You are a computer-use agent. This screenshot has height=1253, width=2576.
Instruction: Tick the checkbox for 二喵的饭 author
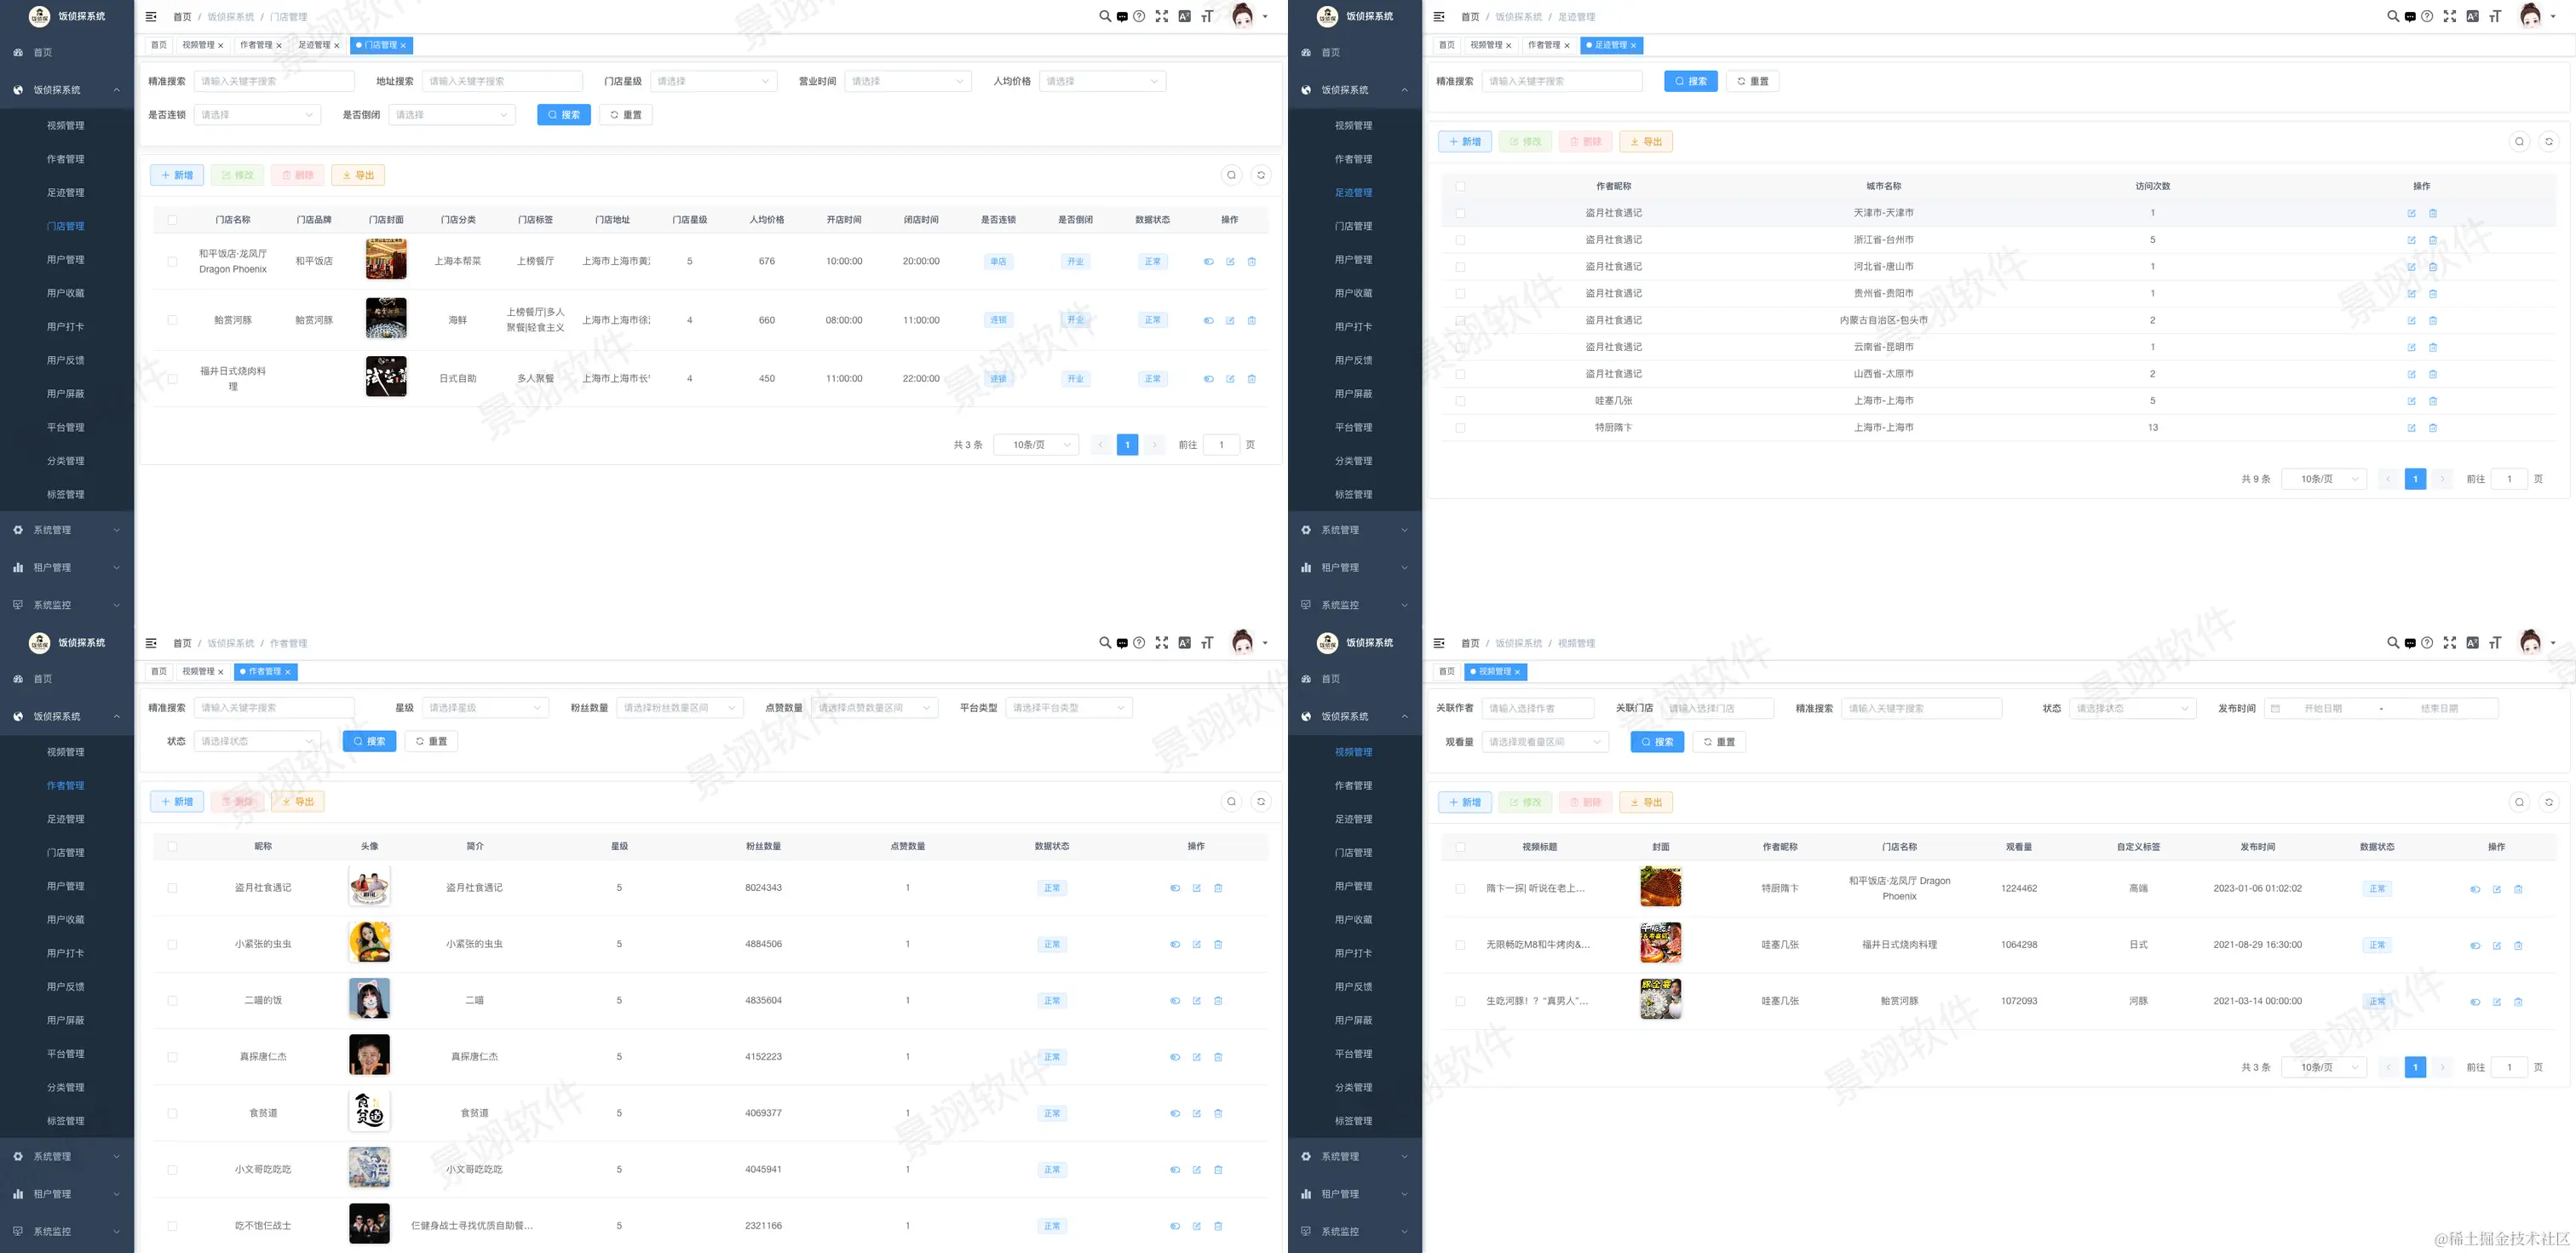coord(172,1001)
